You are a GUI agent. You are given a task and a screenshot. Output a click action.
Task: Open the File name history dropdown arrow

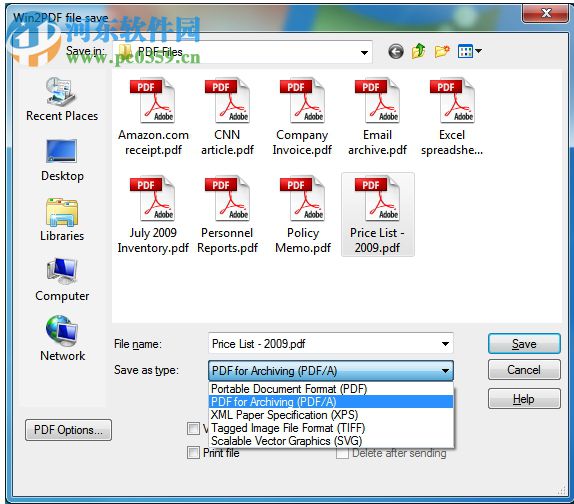pyautogui.click(x=445, y=344)
